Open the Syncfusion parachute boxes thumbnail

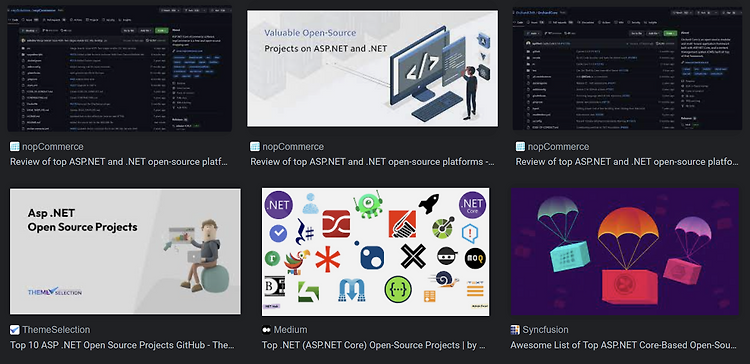tap(625, 252)
